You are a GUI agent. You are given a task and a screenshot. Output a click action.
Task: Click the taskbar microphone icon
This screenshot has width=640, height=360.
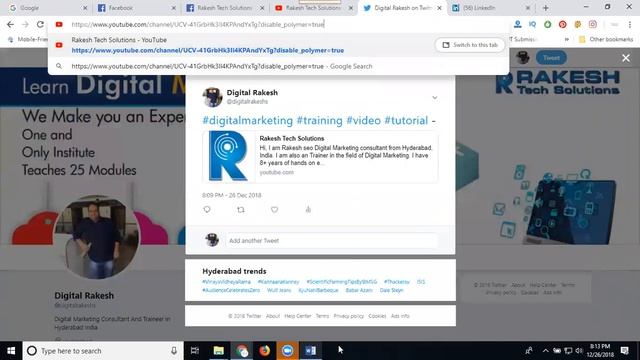pos(174,351)
